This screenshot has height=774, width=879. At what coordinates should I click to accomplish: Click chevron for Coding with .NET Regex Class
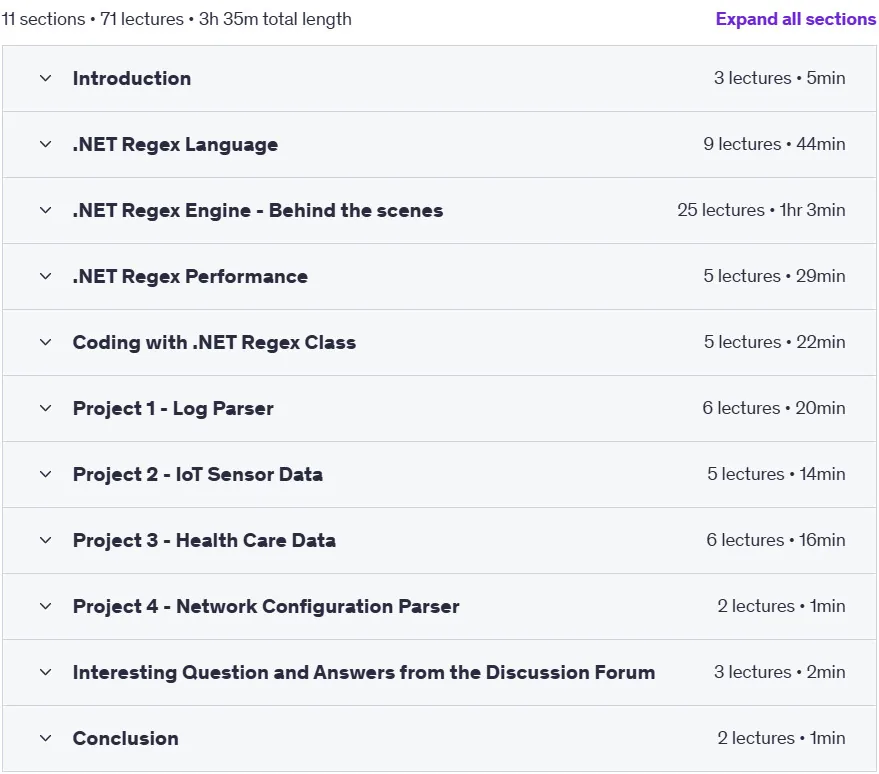[45, 342]
